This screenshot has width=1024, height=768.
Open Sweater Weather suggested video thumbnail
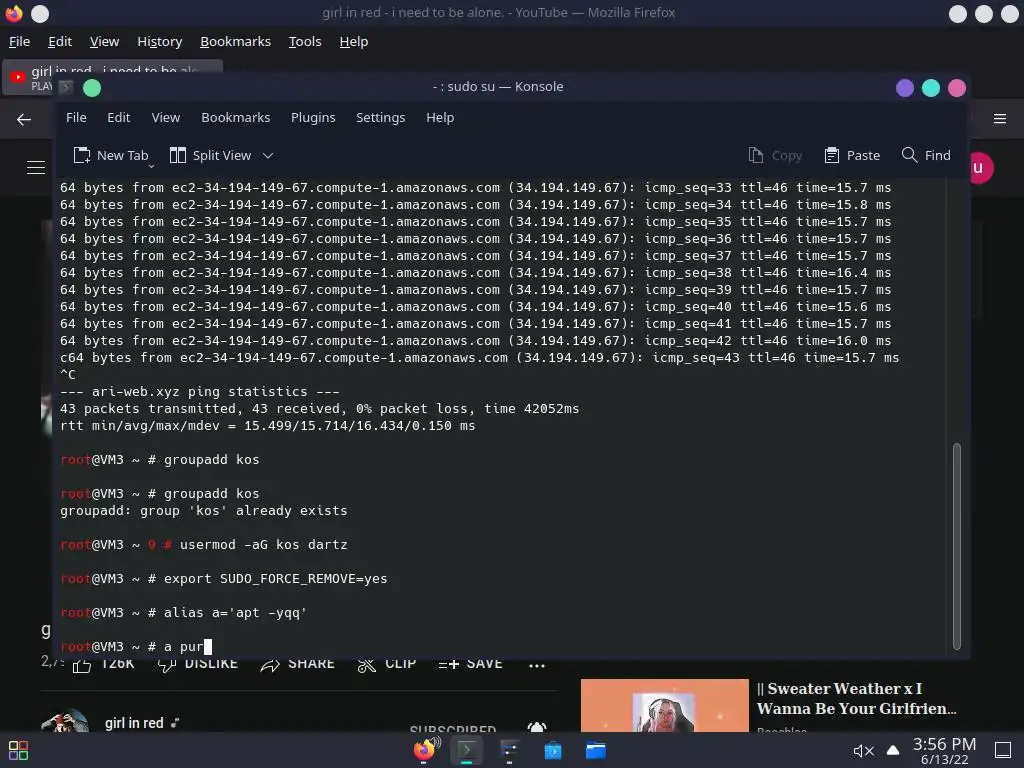click(x=665, y=705)
